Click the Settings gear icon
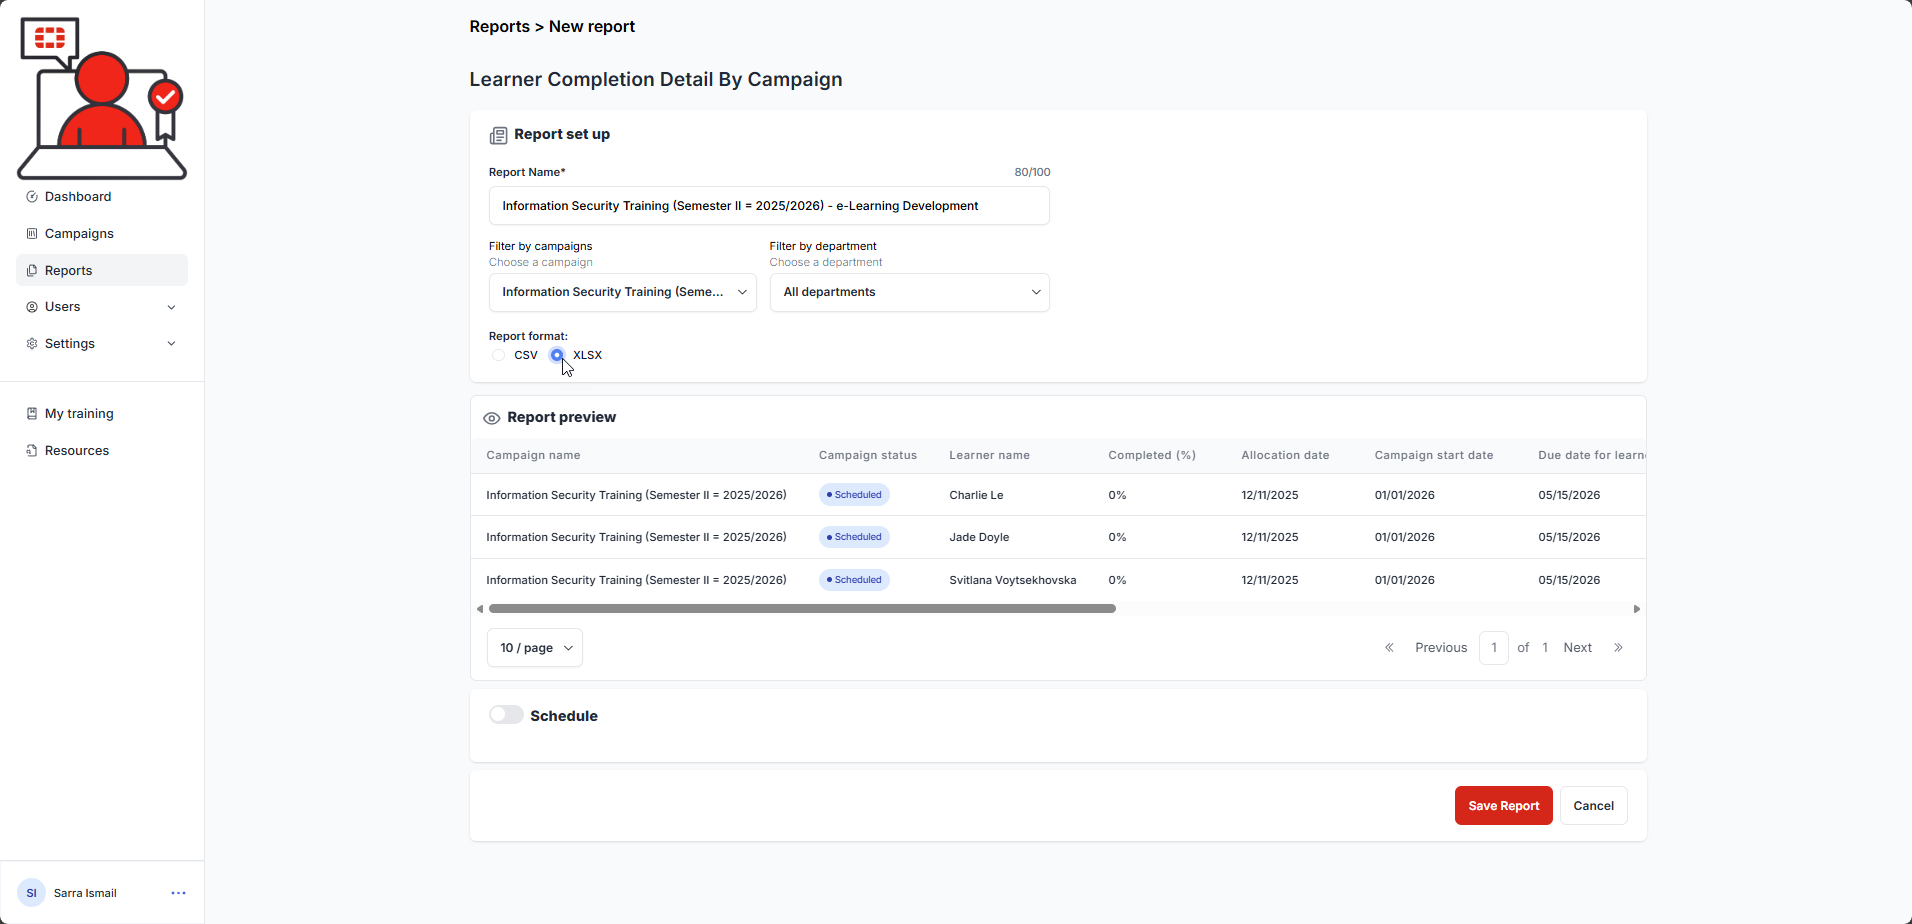Image resolution: width=1912 pixels, height=924 pixels. pyautogui.click(x=32, y=344)
